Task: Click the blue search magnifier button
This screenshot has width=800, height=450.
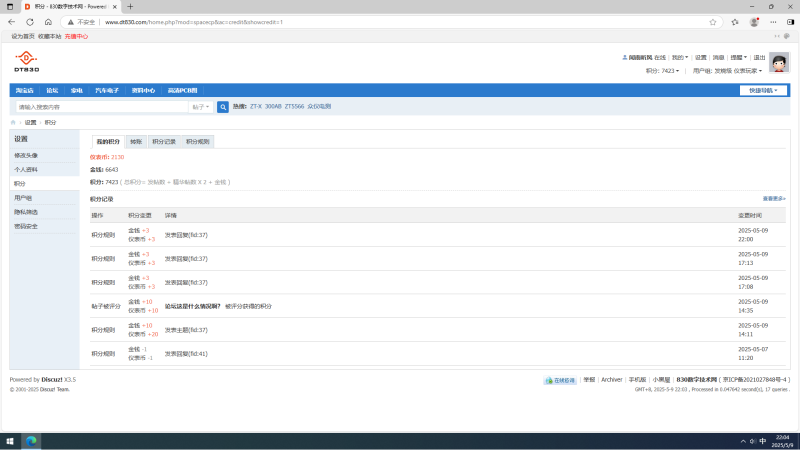Action: (223, 106)
